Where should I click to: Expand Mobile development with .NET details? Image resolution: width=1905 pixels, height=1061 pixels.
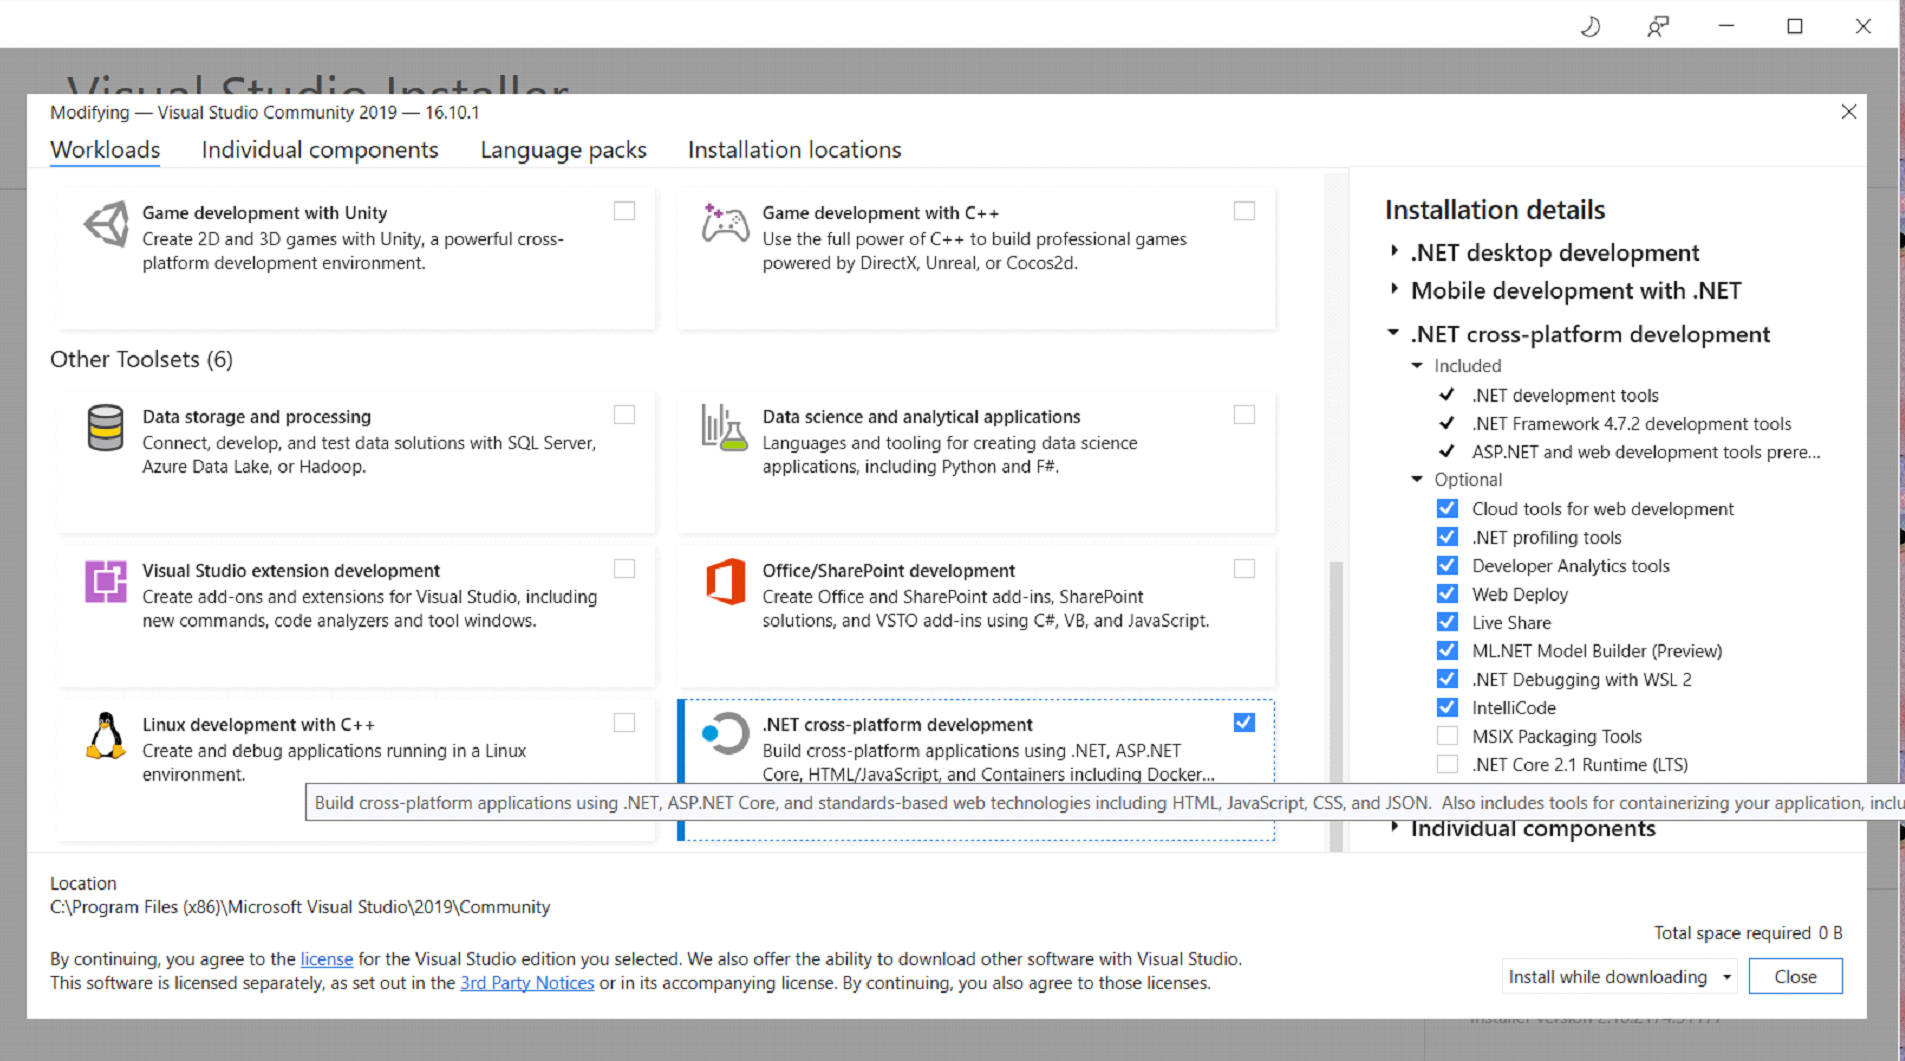[x=1394, y=290]
